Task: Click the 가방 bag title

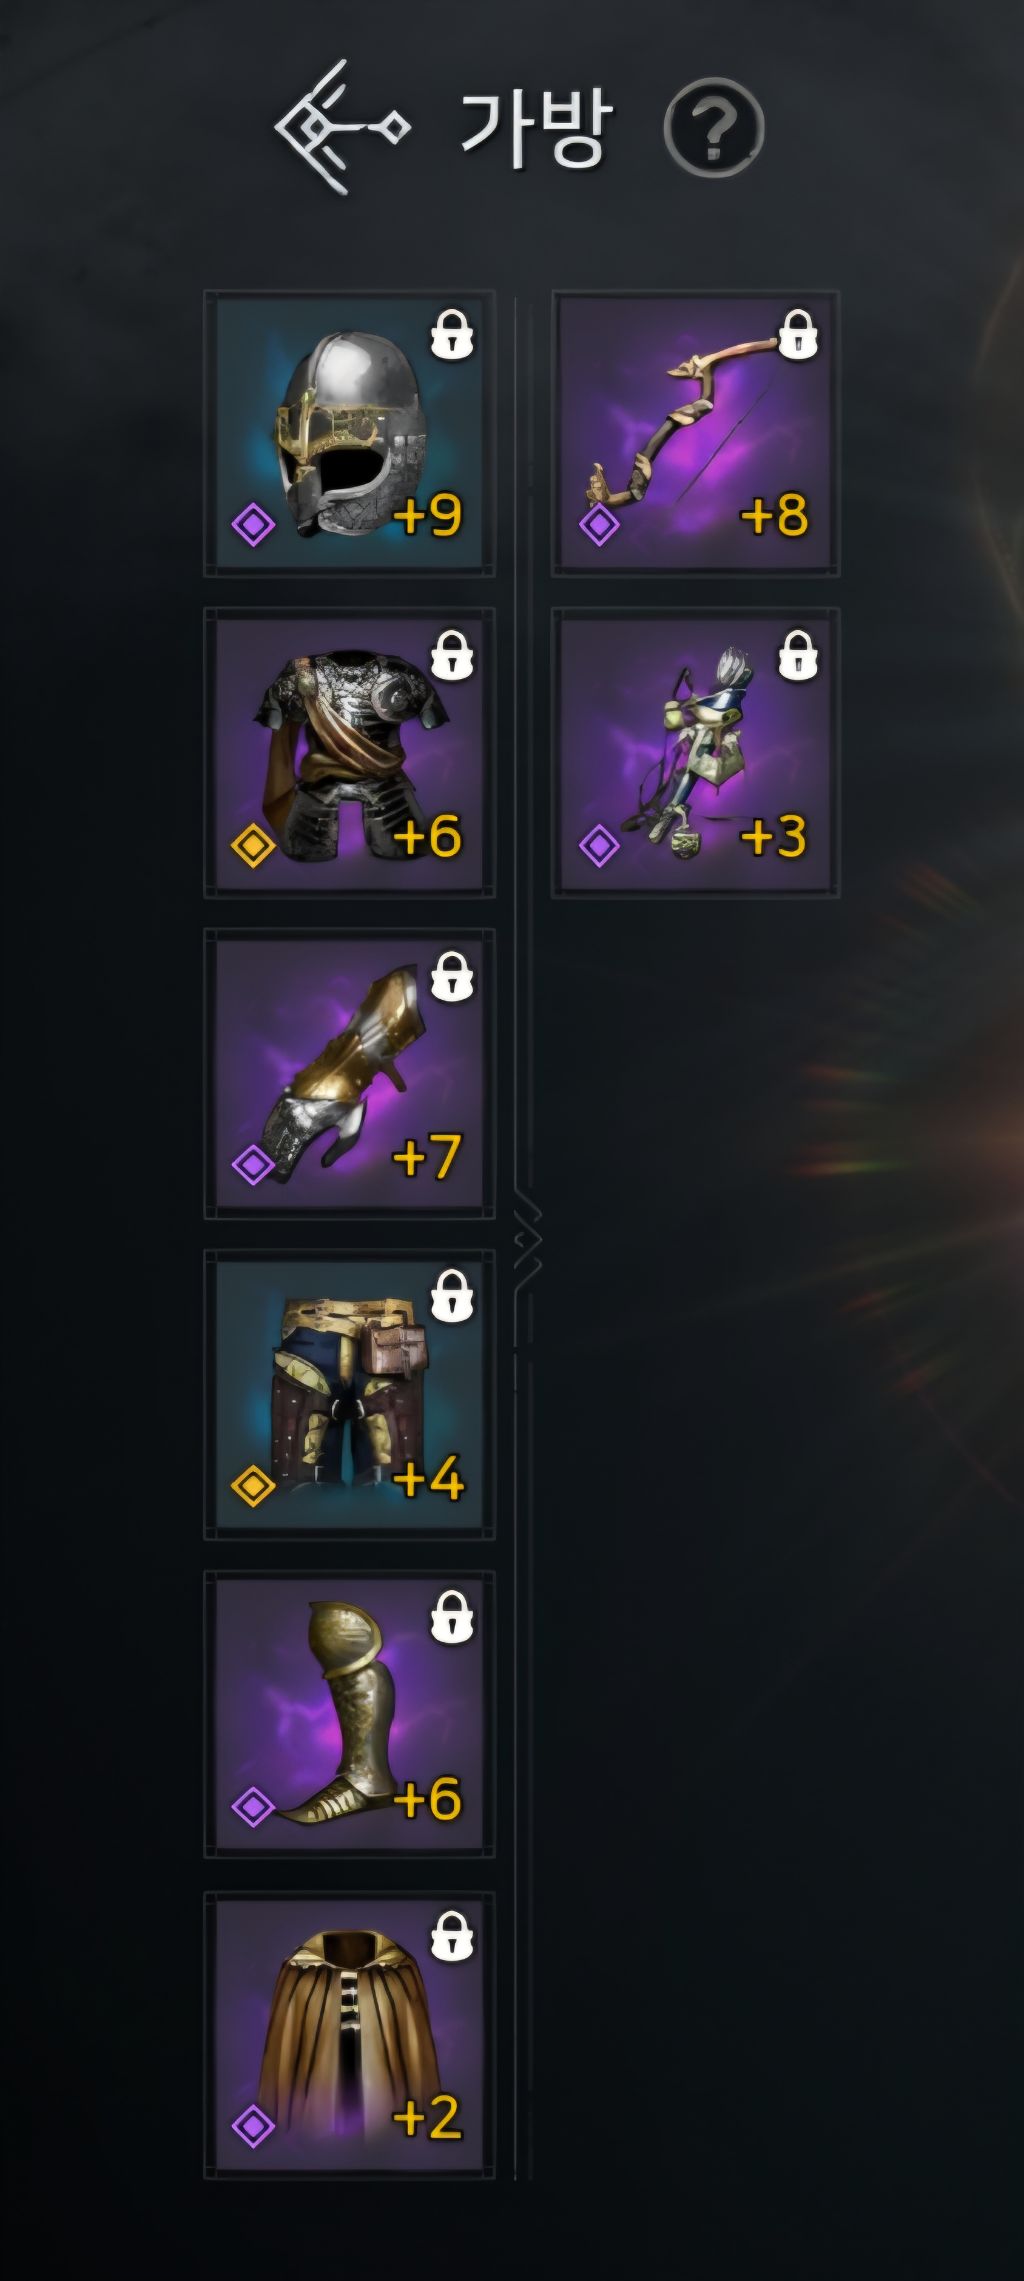Action: tap(535, 128)
